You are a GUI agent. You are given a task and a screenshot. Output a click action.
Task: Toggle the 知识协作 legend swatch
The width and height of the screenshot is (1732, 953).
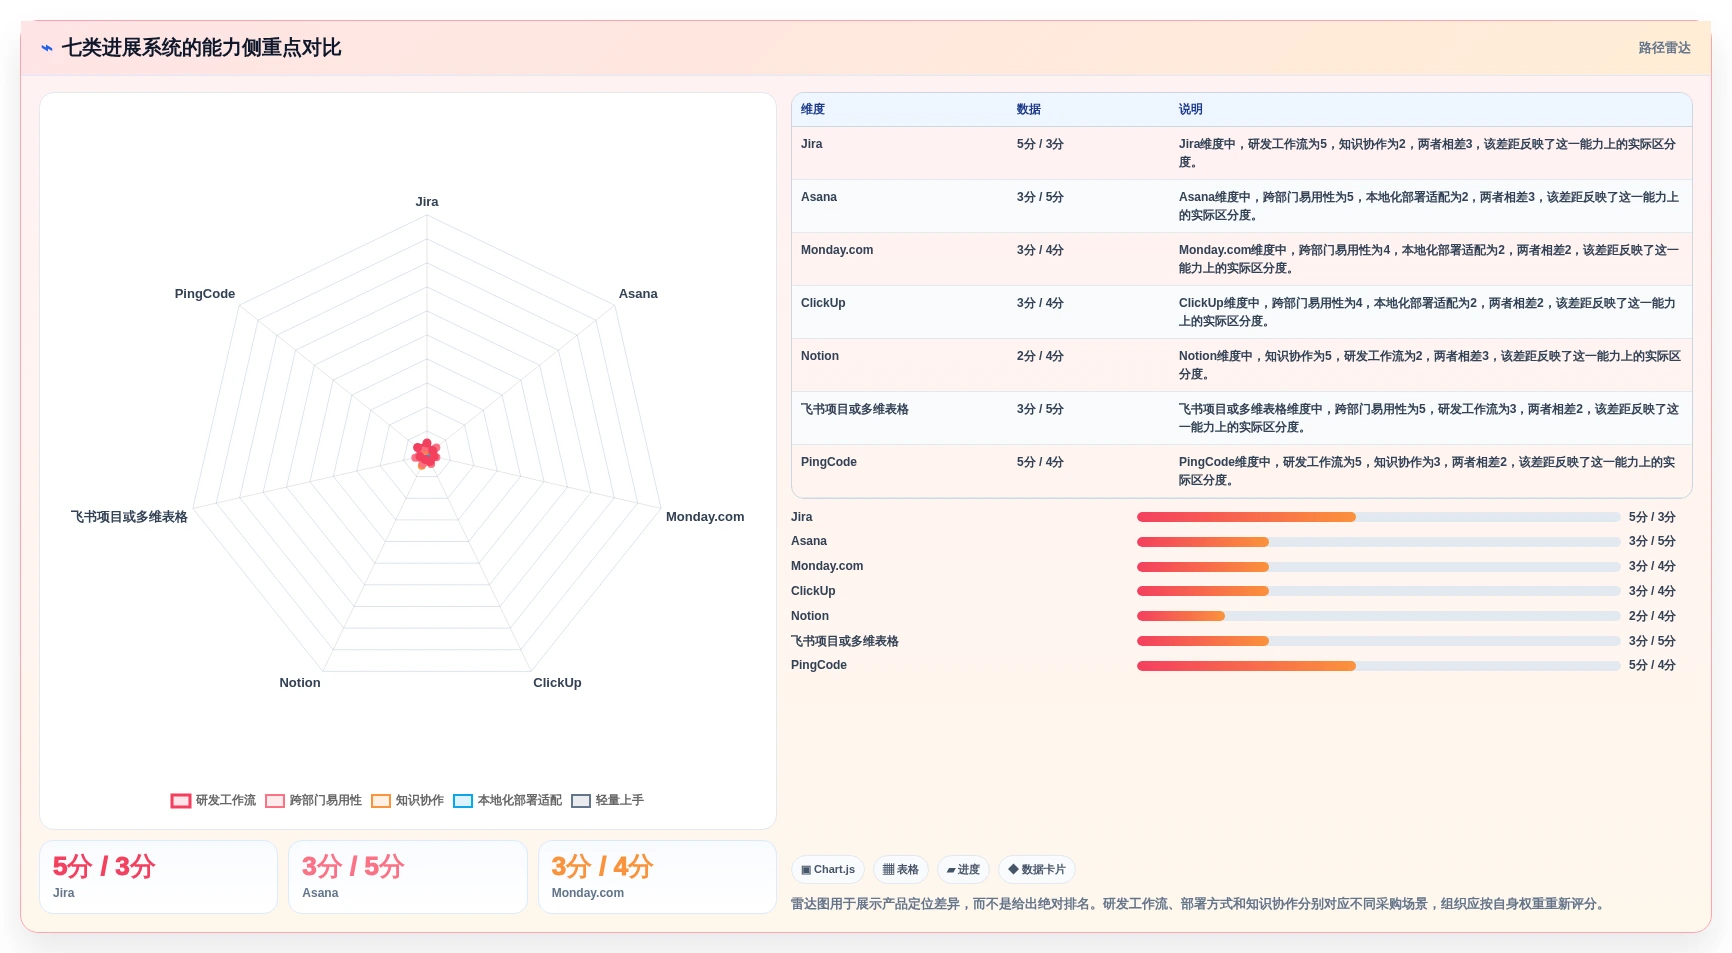[x=381, y=801]
